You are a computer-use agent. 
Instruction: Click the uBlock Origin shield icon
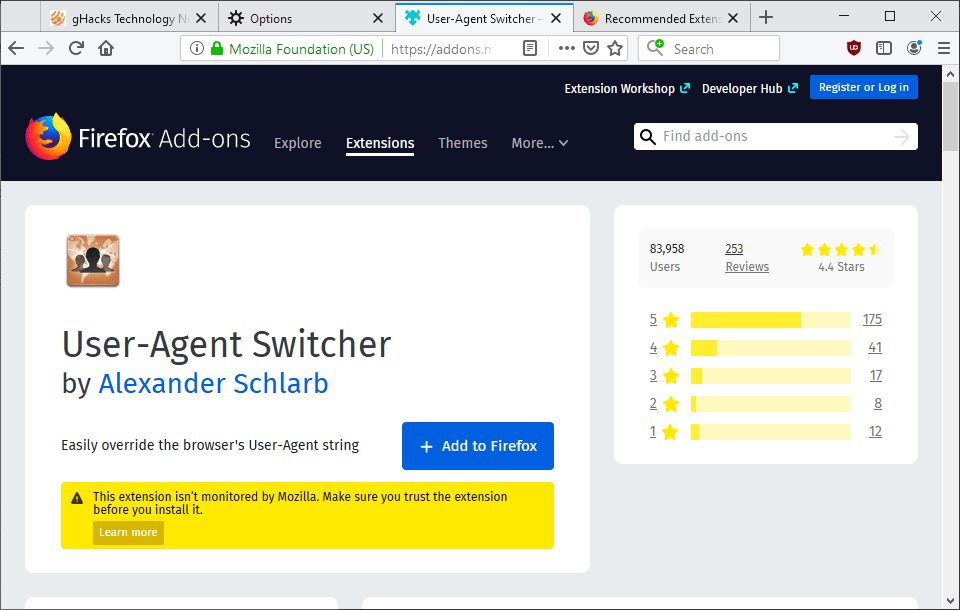point(853,47)
